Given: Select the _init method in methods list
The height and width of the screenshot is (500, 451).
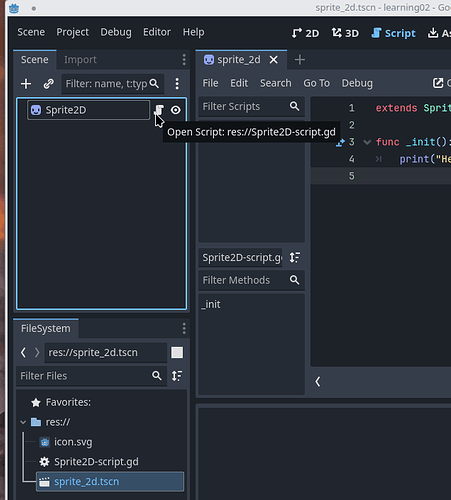Looking at the screenshot, I should [x=211, y=304].
